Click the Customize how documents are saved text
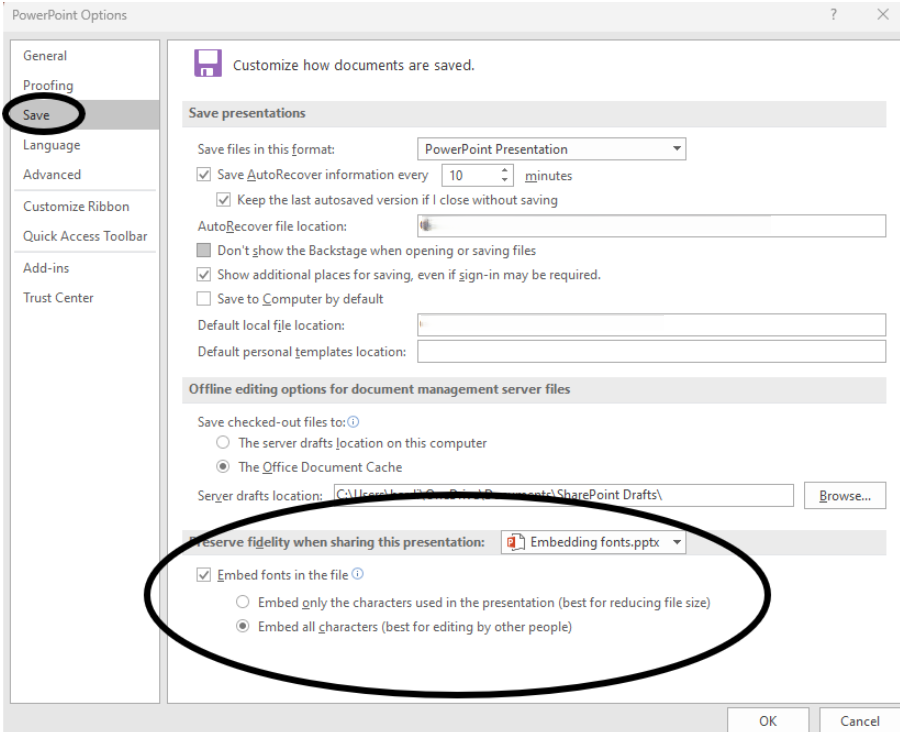This screenshot has height=732, width=900. click(x=354, y=65)
